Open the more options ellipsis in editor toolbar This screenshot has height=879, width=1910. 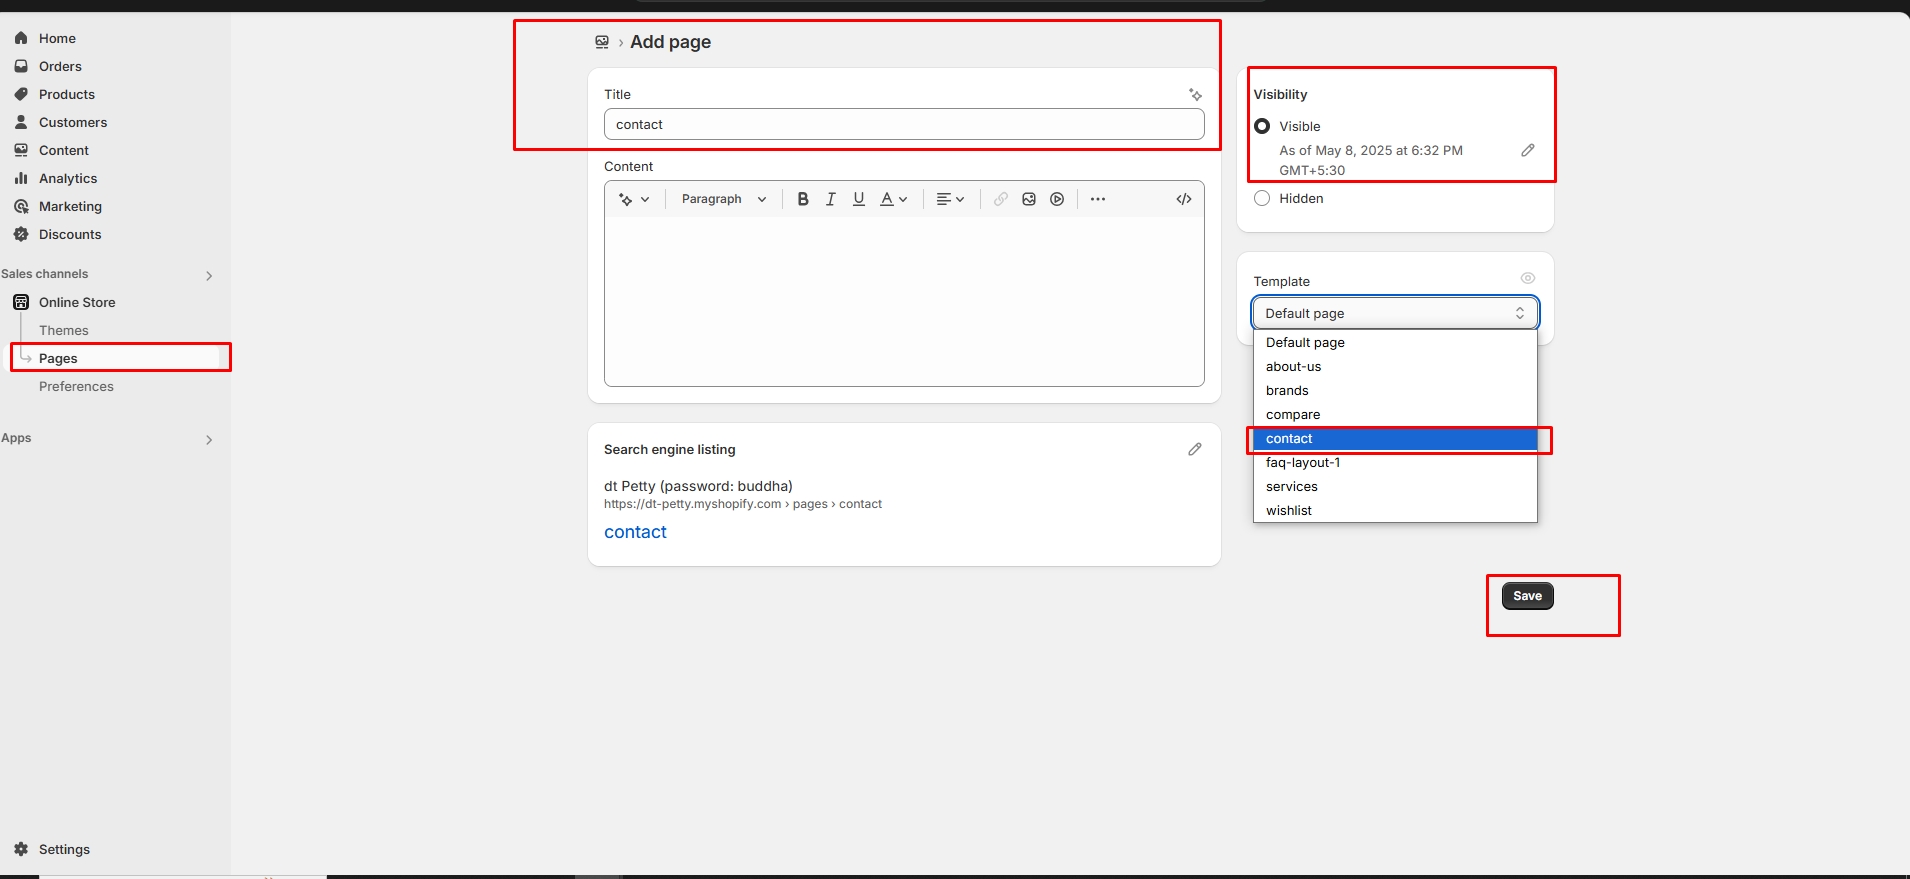coord(1098,199)
